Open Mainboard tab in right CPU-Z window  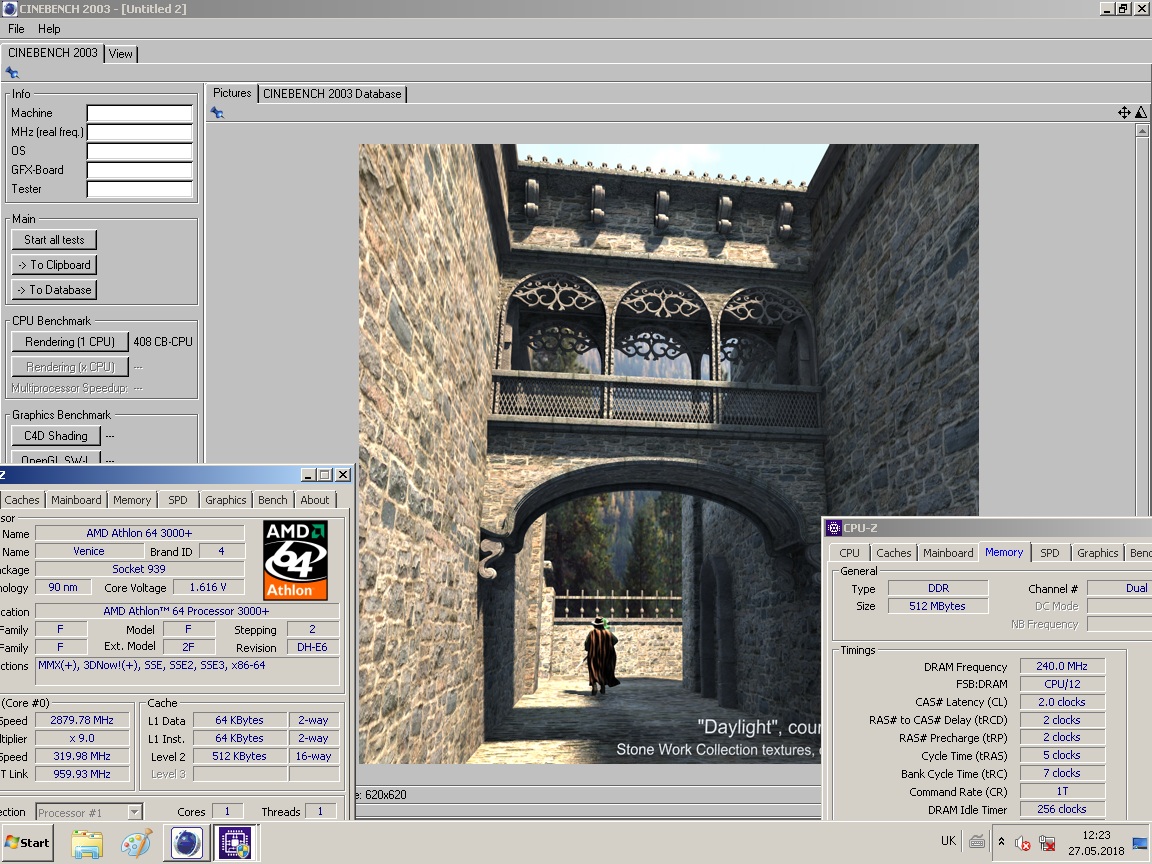948,552
